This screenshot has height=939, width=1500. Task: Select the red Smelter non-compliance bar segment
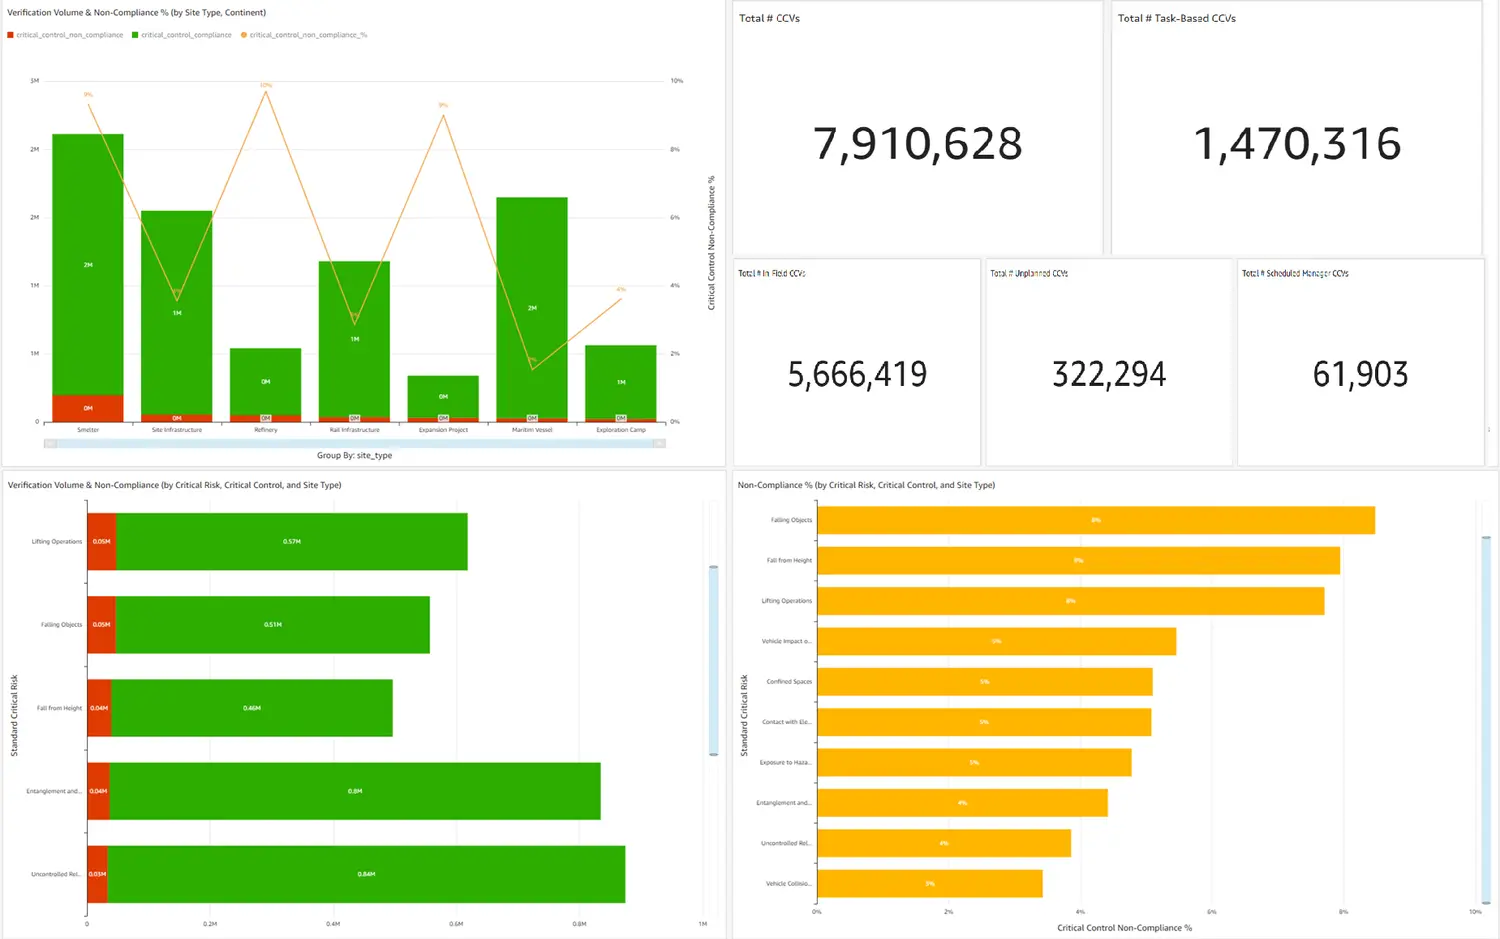[88, 407]
